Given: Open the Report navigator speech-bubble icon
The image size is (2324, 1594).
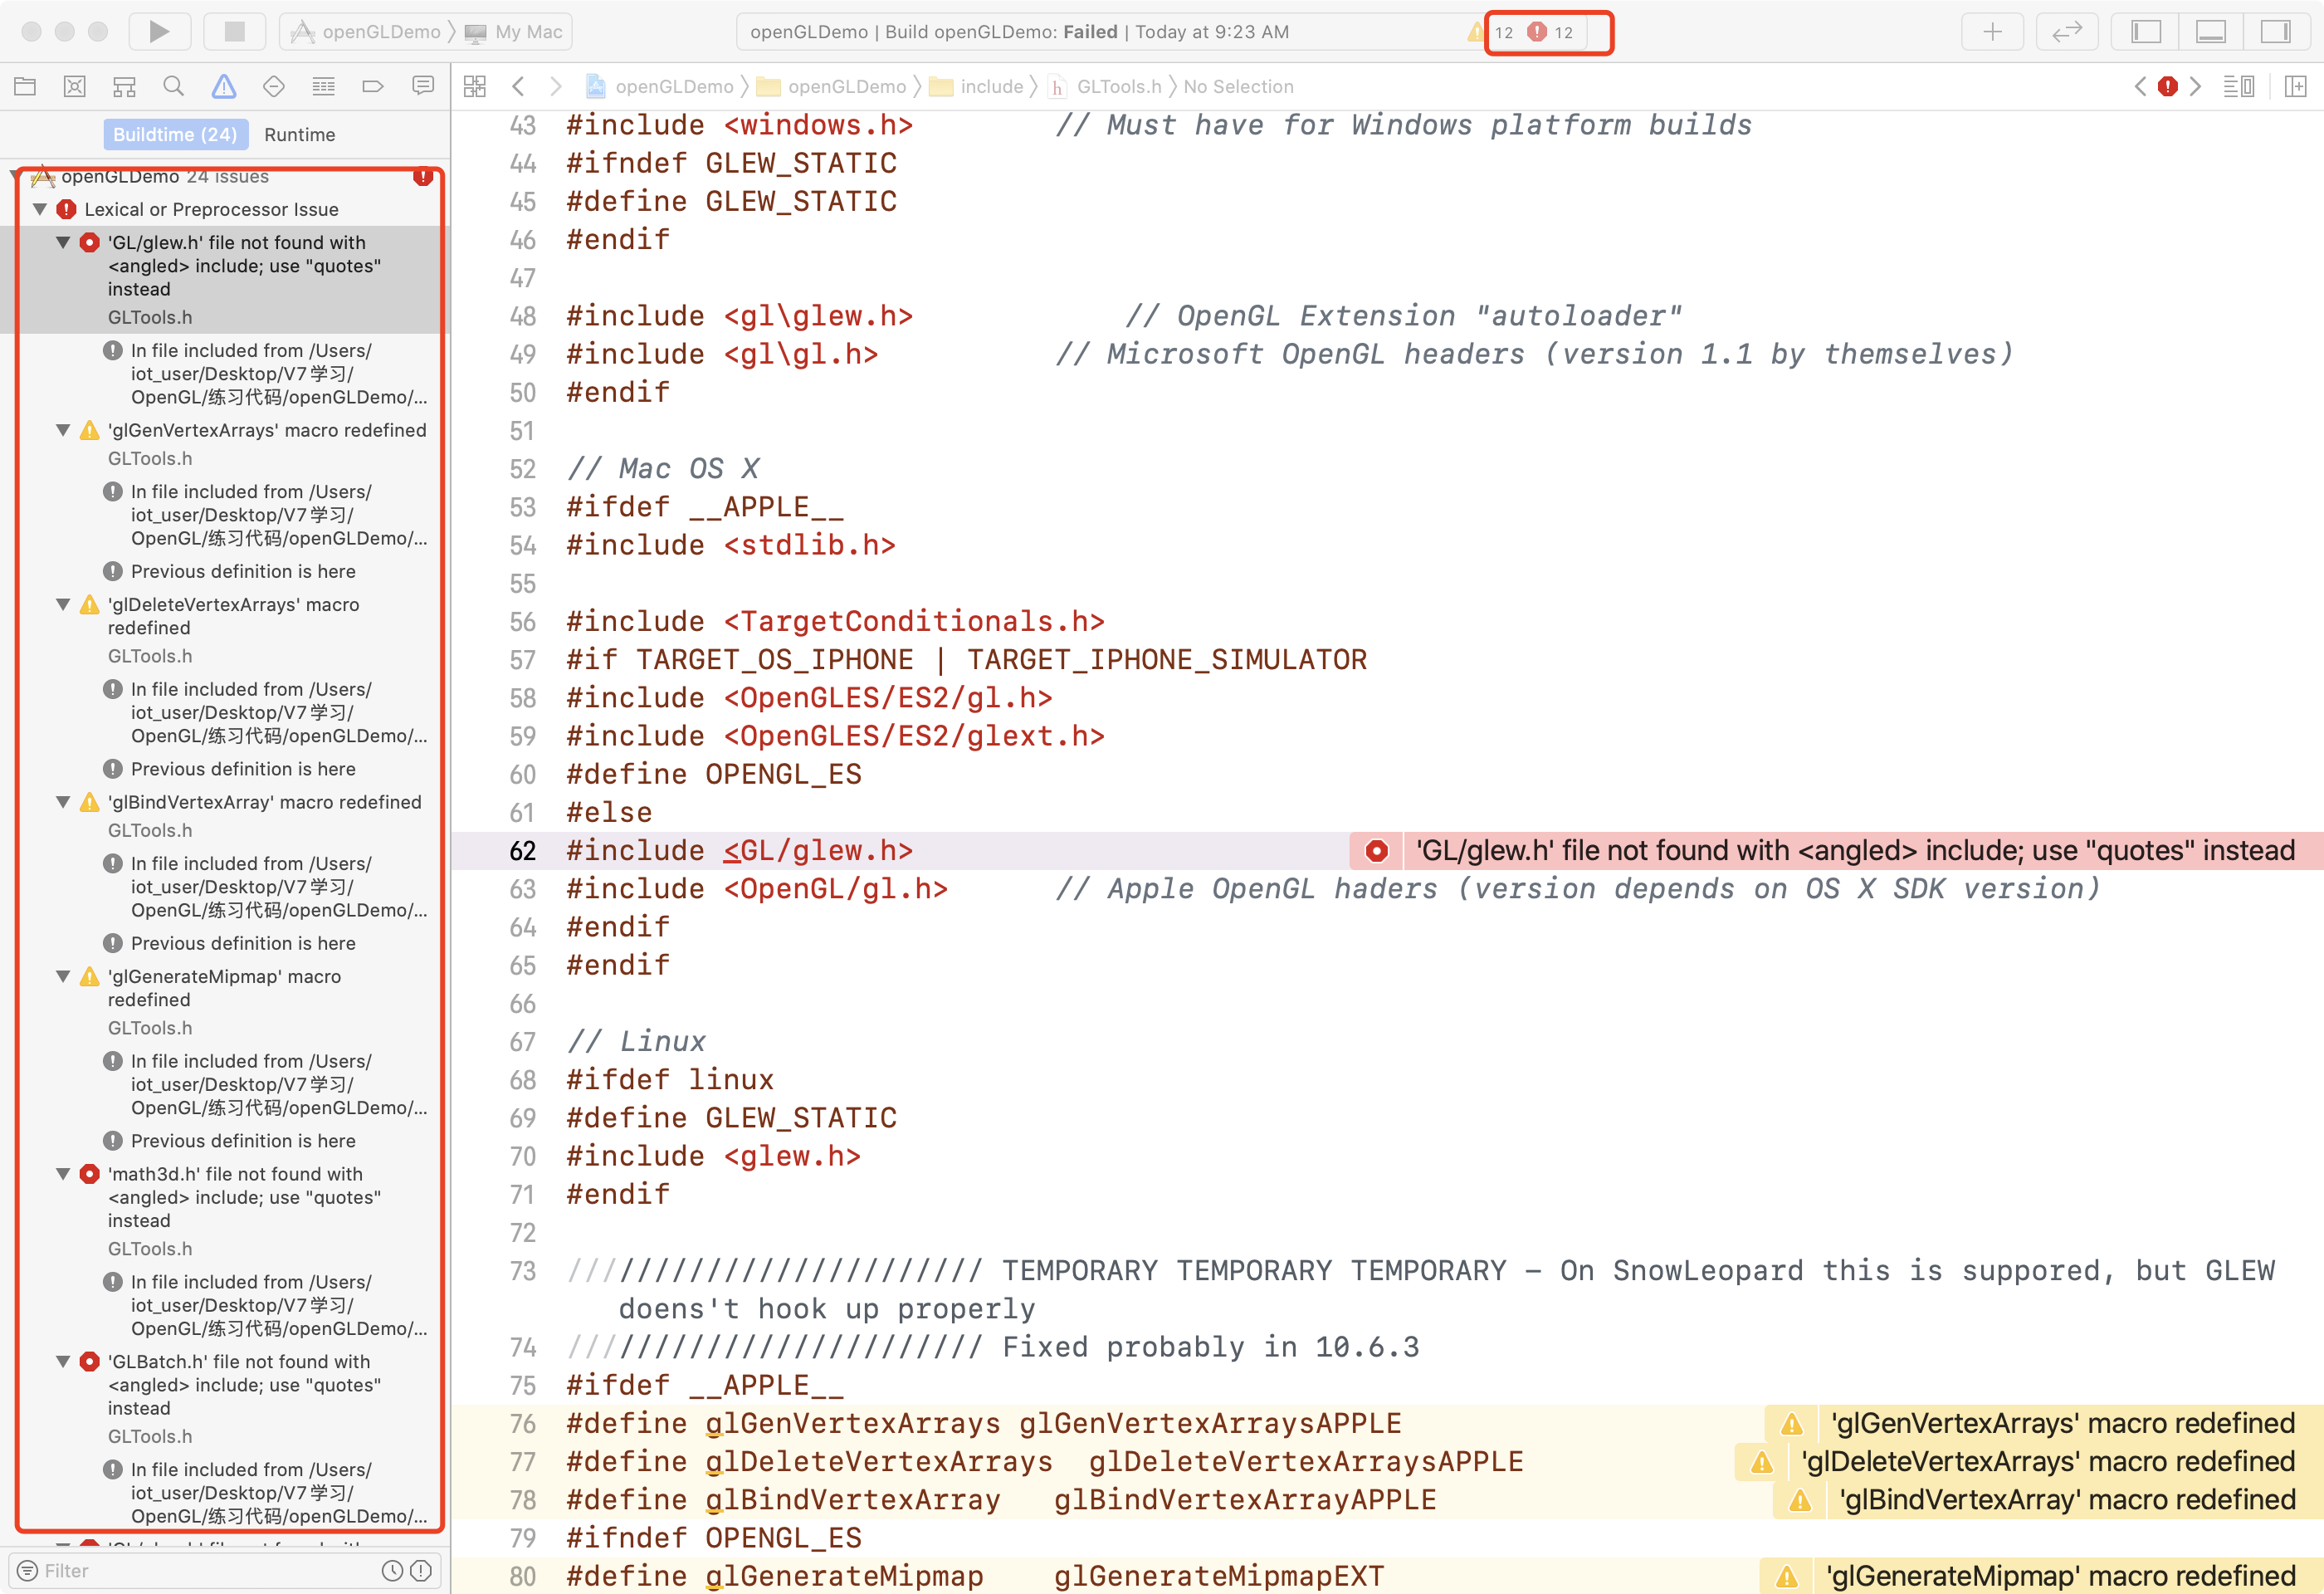Looking at the screenshot, I should (x=423, y=87).
